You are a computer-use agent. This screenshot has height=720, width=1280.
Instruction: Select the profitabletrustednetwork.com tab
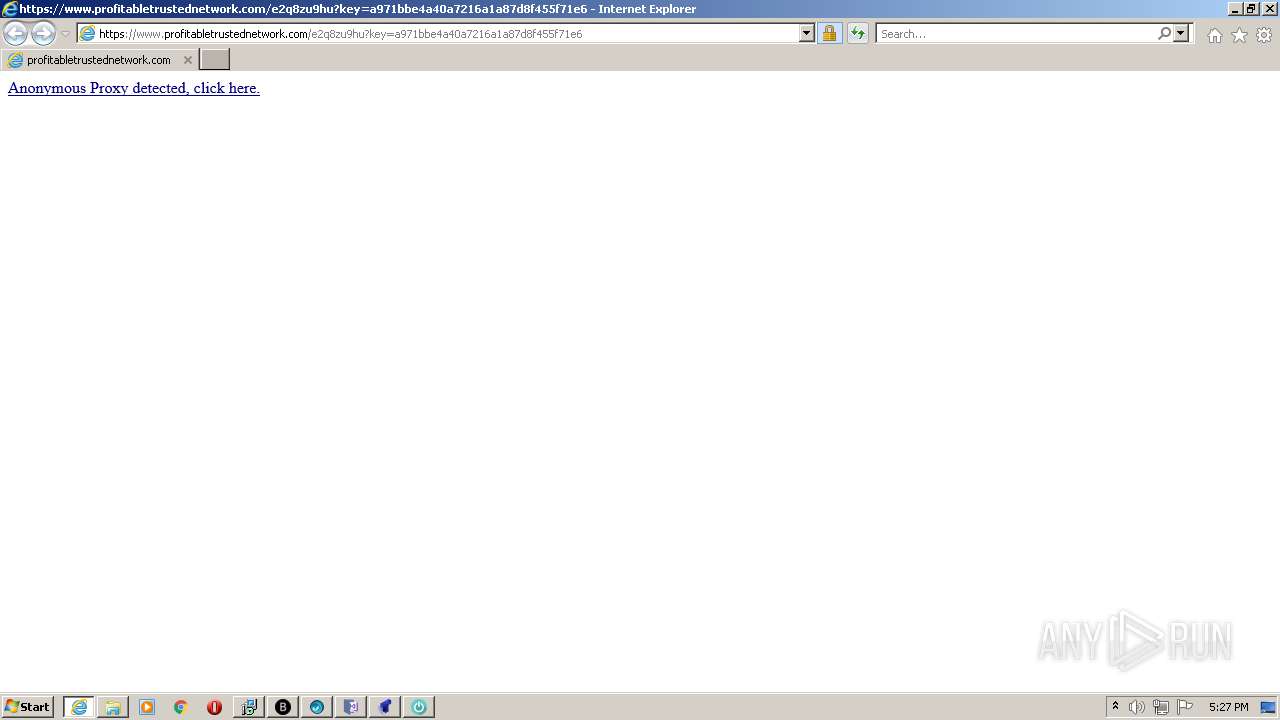point(98,60)
